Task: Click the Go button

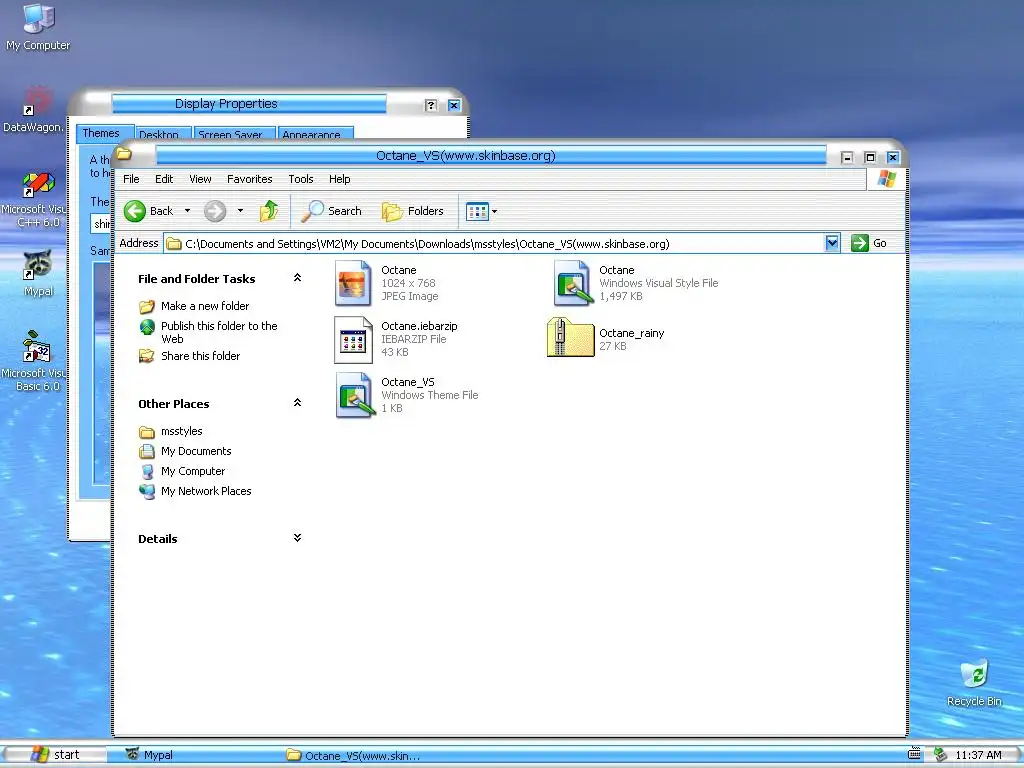Action: click(869, 244)
